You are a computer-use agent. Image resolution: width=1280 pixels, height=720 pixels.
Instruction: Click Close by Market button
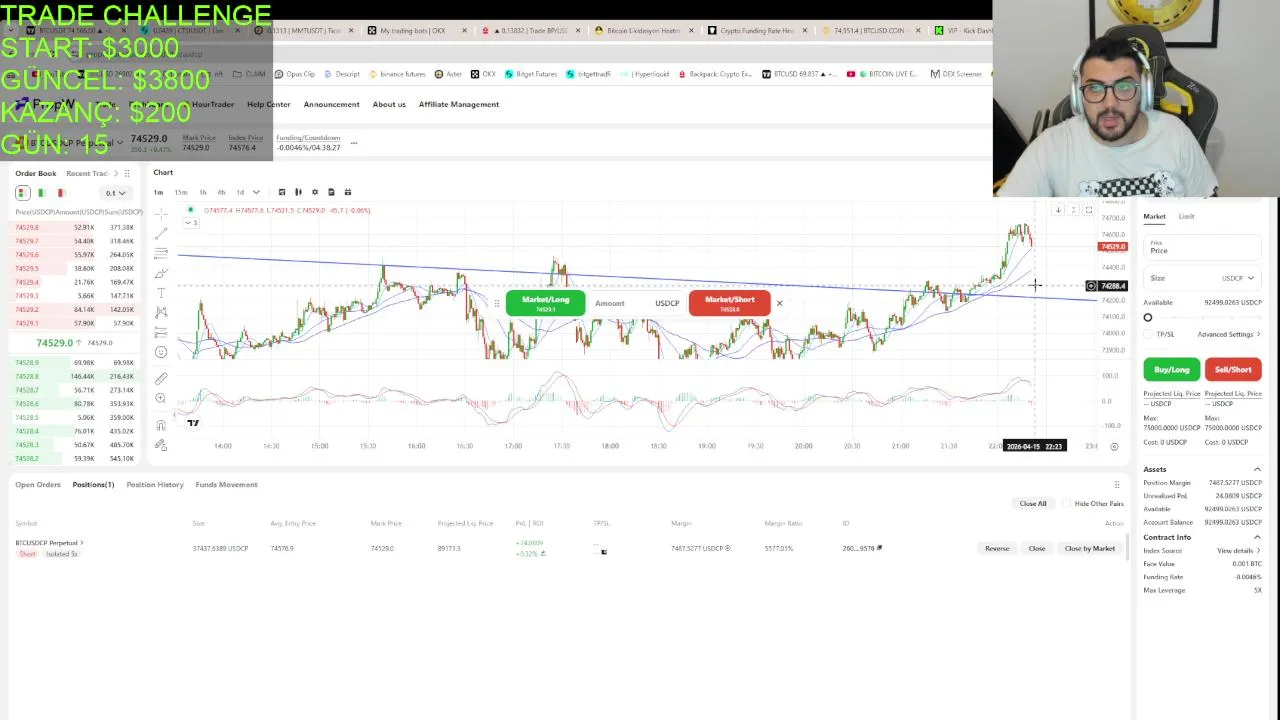[1089, 548]
